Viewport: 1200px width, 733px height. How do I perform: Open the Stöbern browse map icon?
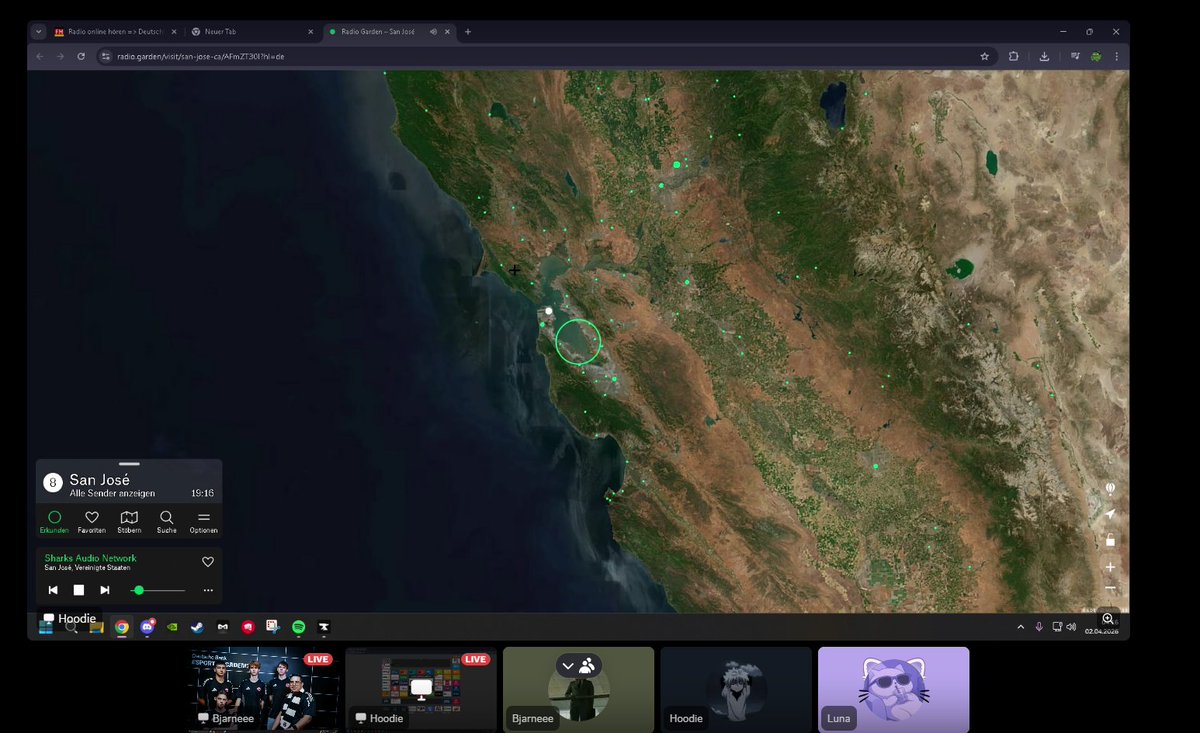click(129, 522)
